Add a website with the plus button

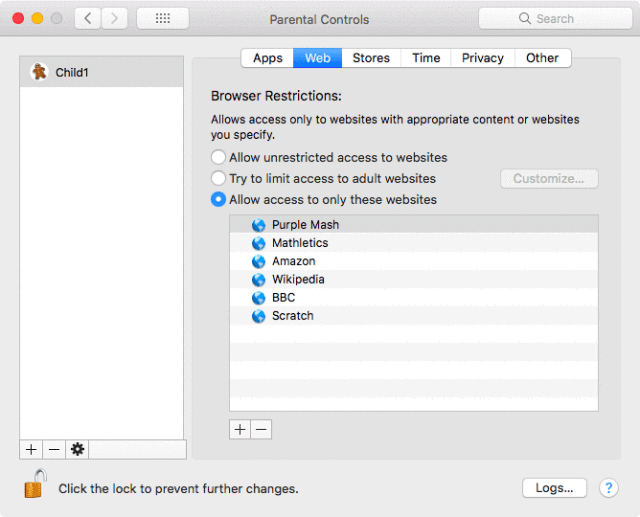240,429
